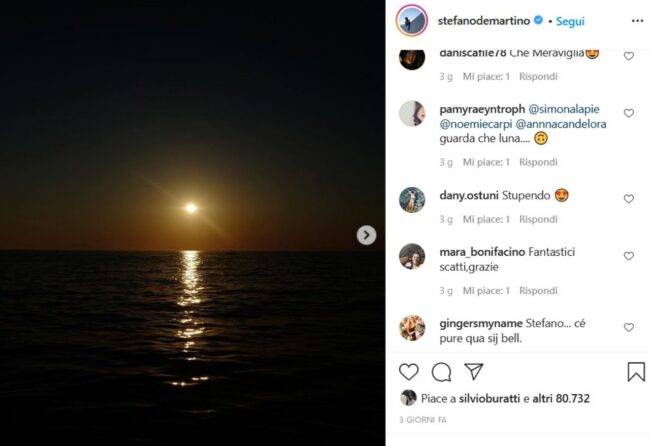Screen dimensions: 650x446
Task: Like dany.ostuni's Stupendo comment
Action: (x=628, y=199)
